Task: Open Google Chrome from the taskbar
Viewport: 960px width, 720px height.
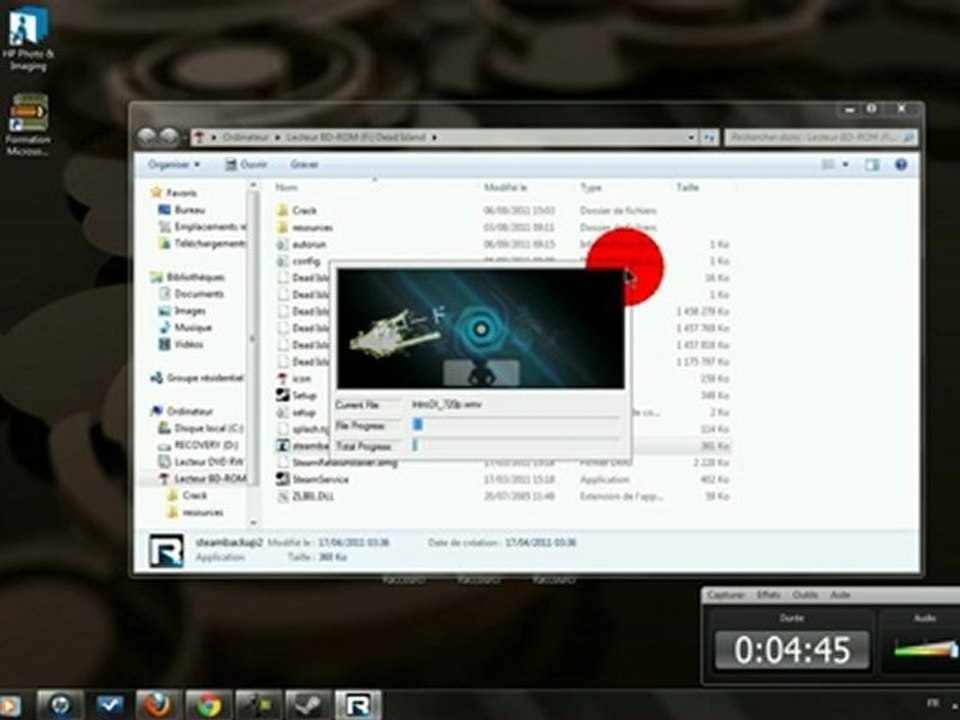Action: [x=208, y=705]
